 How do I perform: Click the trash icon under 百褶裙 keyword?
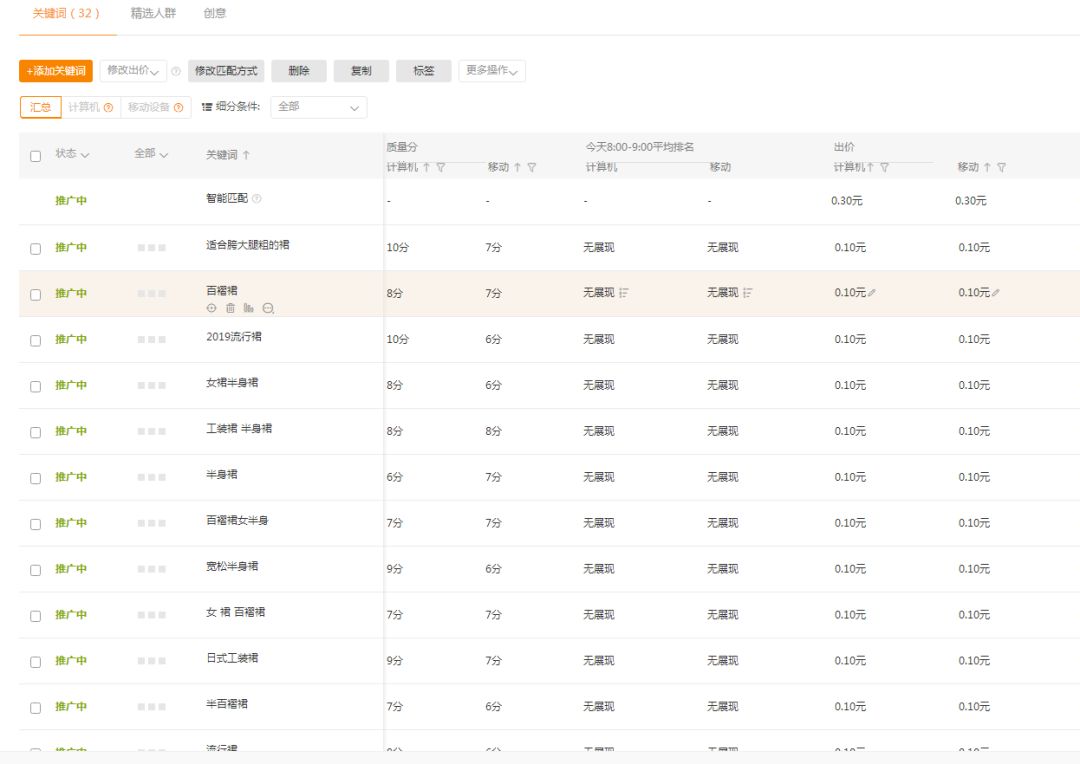[x=230, y=309]
